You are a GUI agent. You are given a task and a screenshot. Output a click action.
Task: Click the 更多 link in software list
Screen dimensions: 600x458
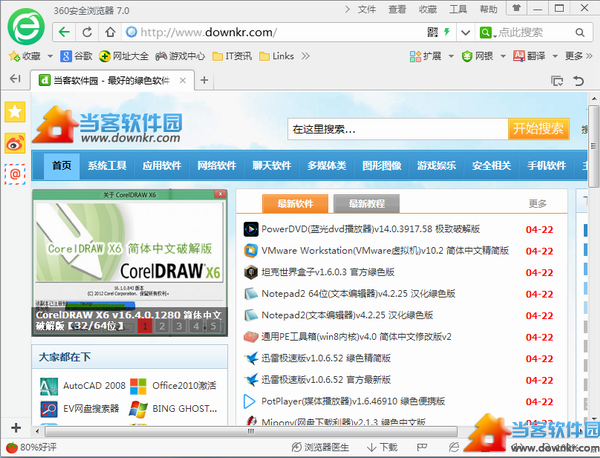537,204
